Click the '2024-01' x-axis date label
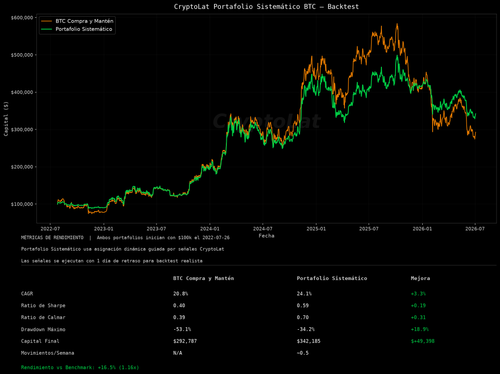 pyautogui.click(x=210, y=229)
